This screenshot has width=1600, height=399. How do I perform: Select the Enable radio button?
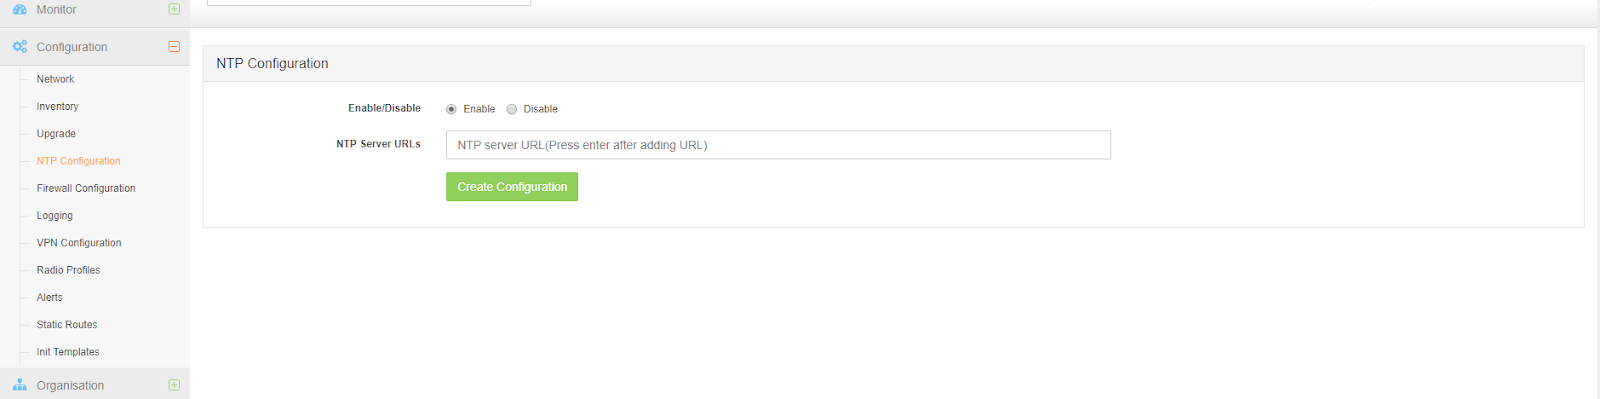click(x=451, y=109)
